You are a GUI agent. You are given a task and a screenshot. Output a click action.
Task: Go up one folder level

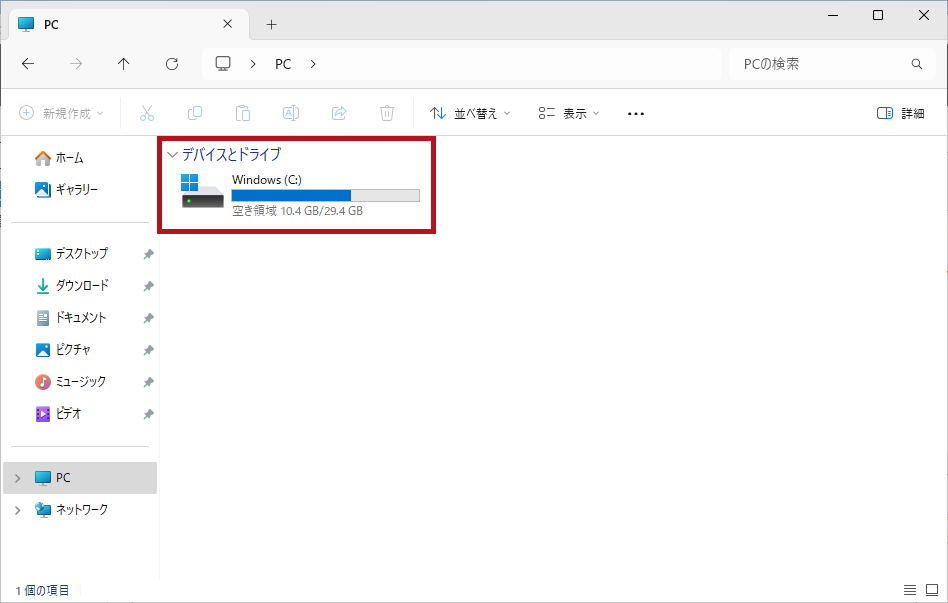(124, 64)
